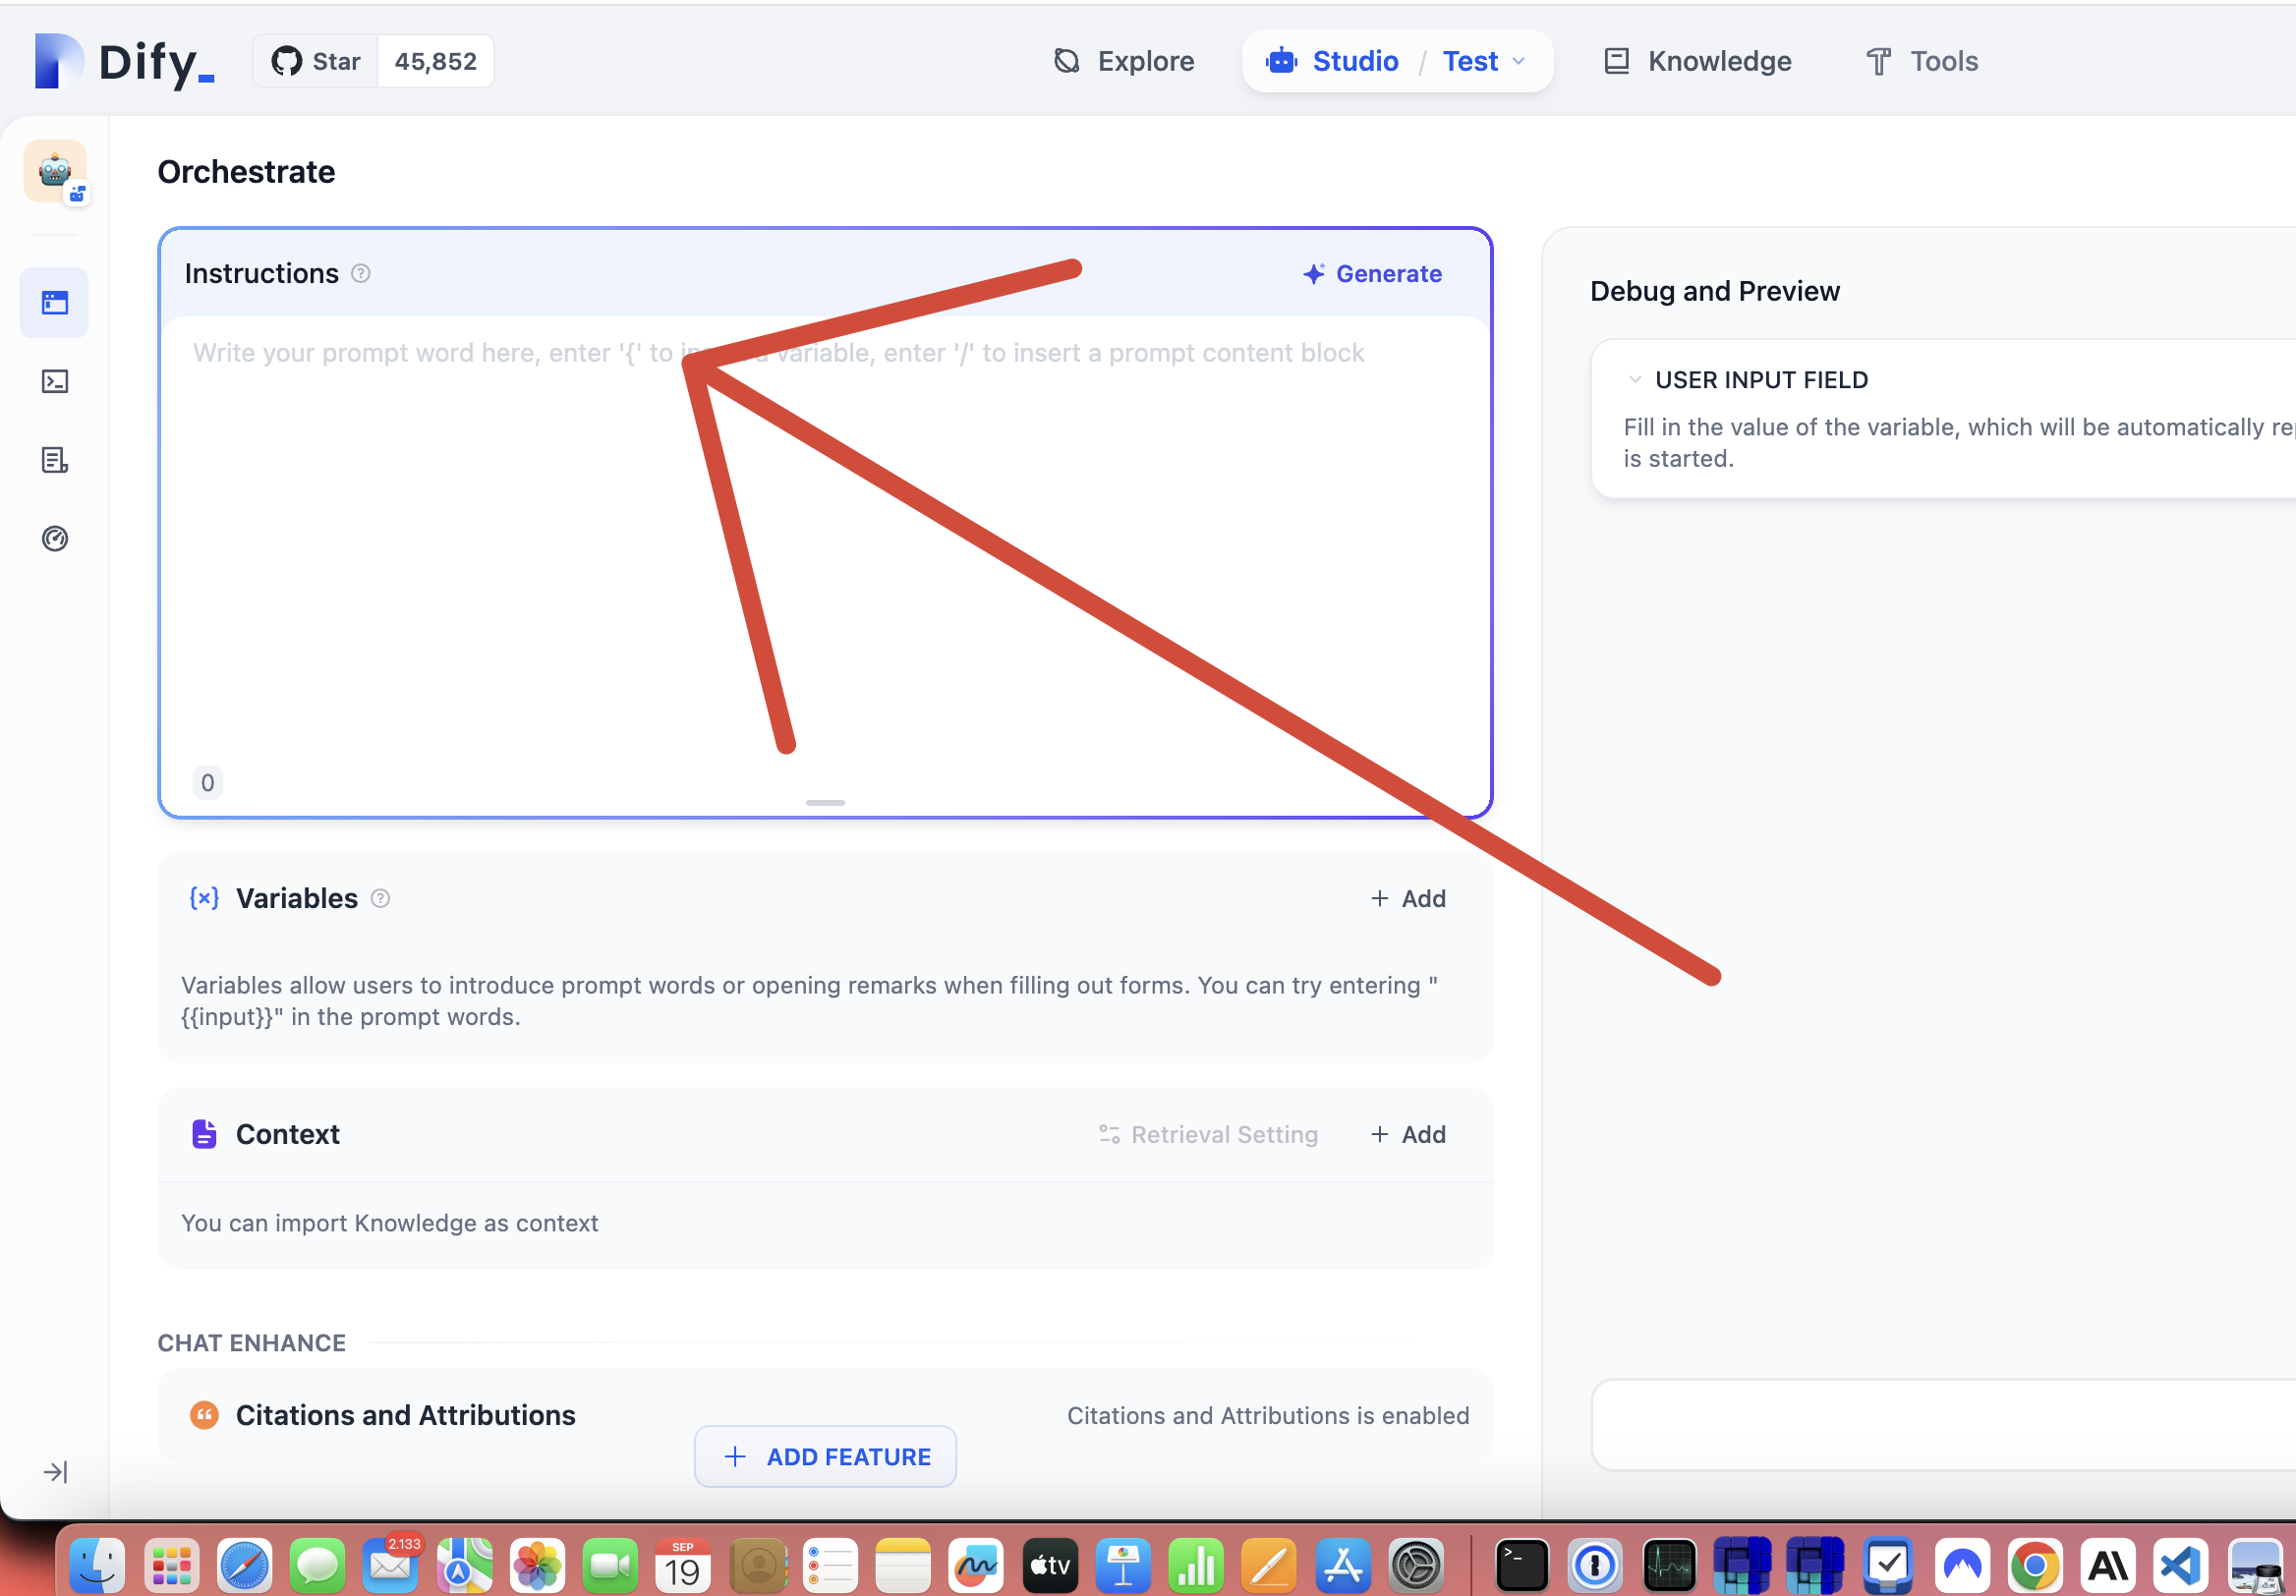Open Pages from the Dock
Image resolution: width=2296 pixels, height=1596 pixels.
point(1269,1565)
